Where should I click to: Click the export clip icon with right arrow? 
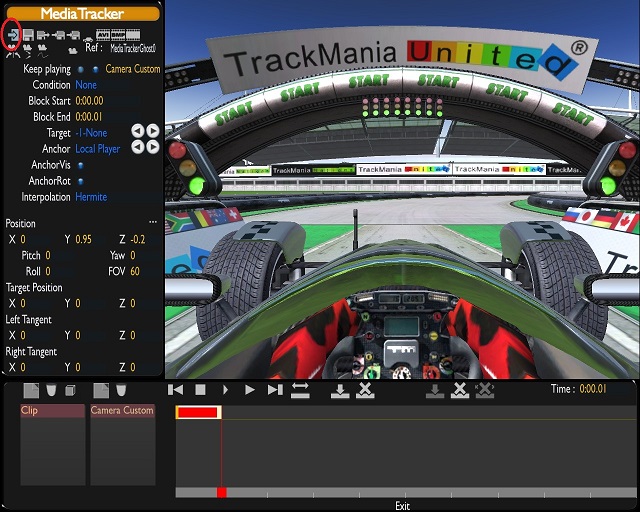pos(43,35)
